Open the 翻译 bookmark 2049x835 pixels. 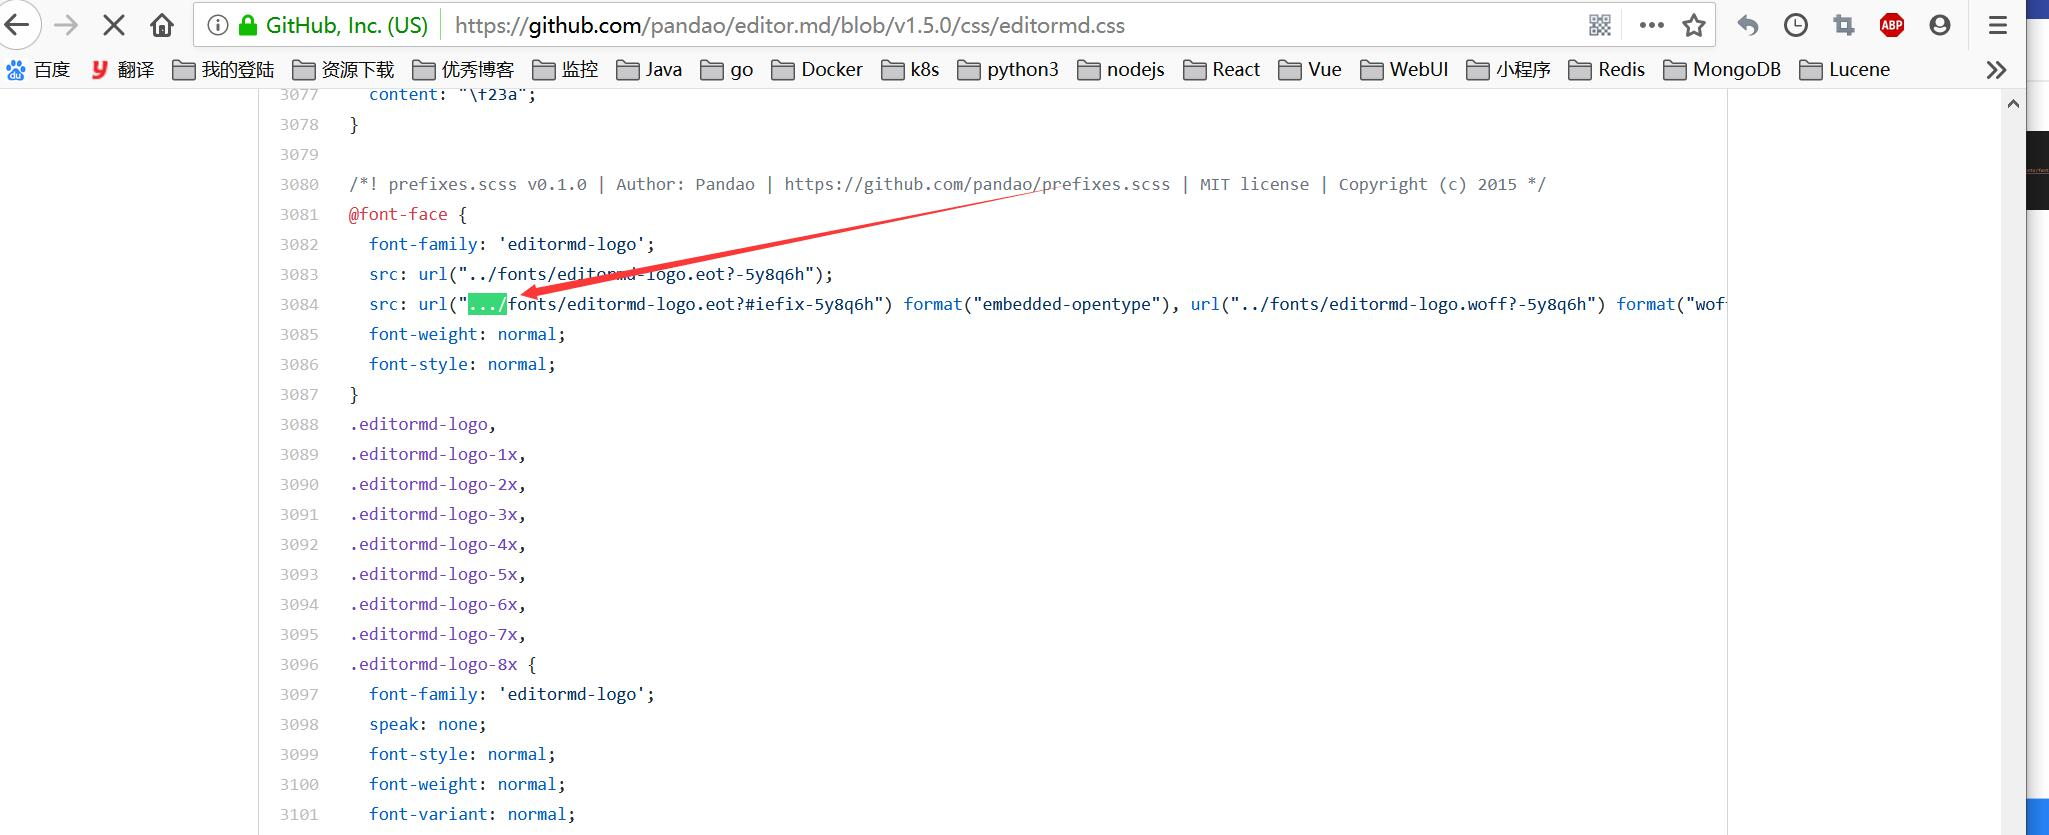click(123, 70)
